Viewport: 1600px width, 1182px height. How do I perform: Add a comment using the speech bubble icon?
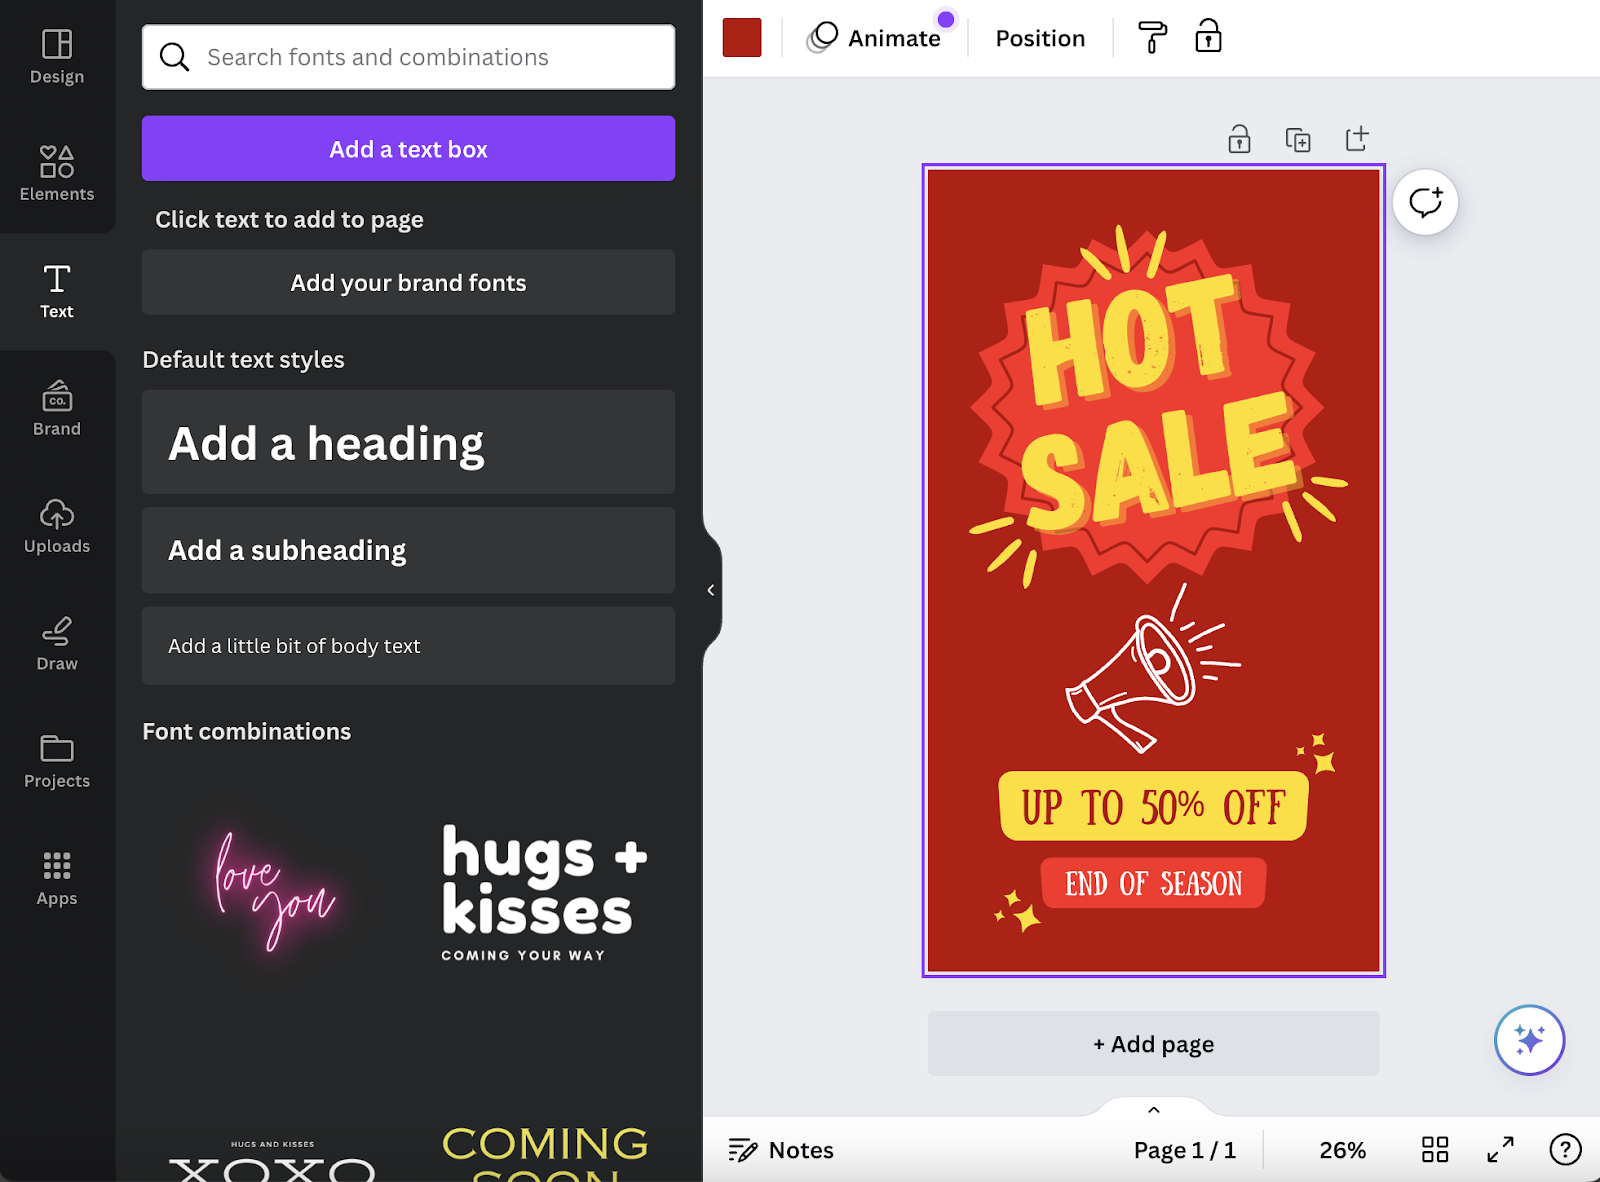1425,201
